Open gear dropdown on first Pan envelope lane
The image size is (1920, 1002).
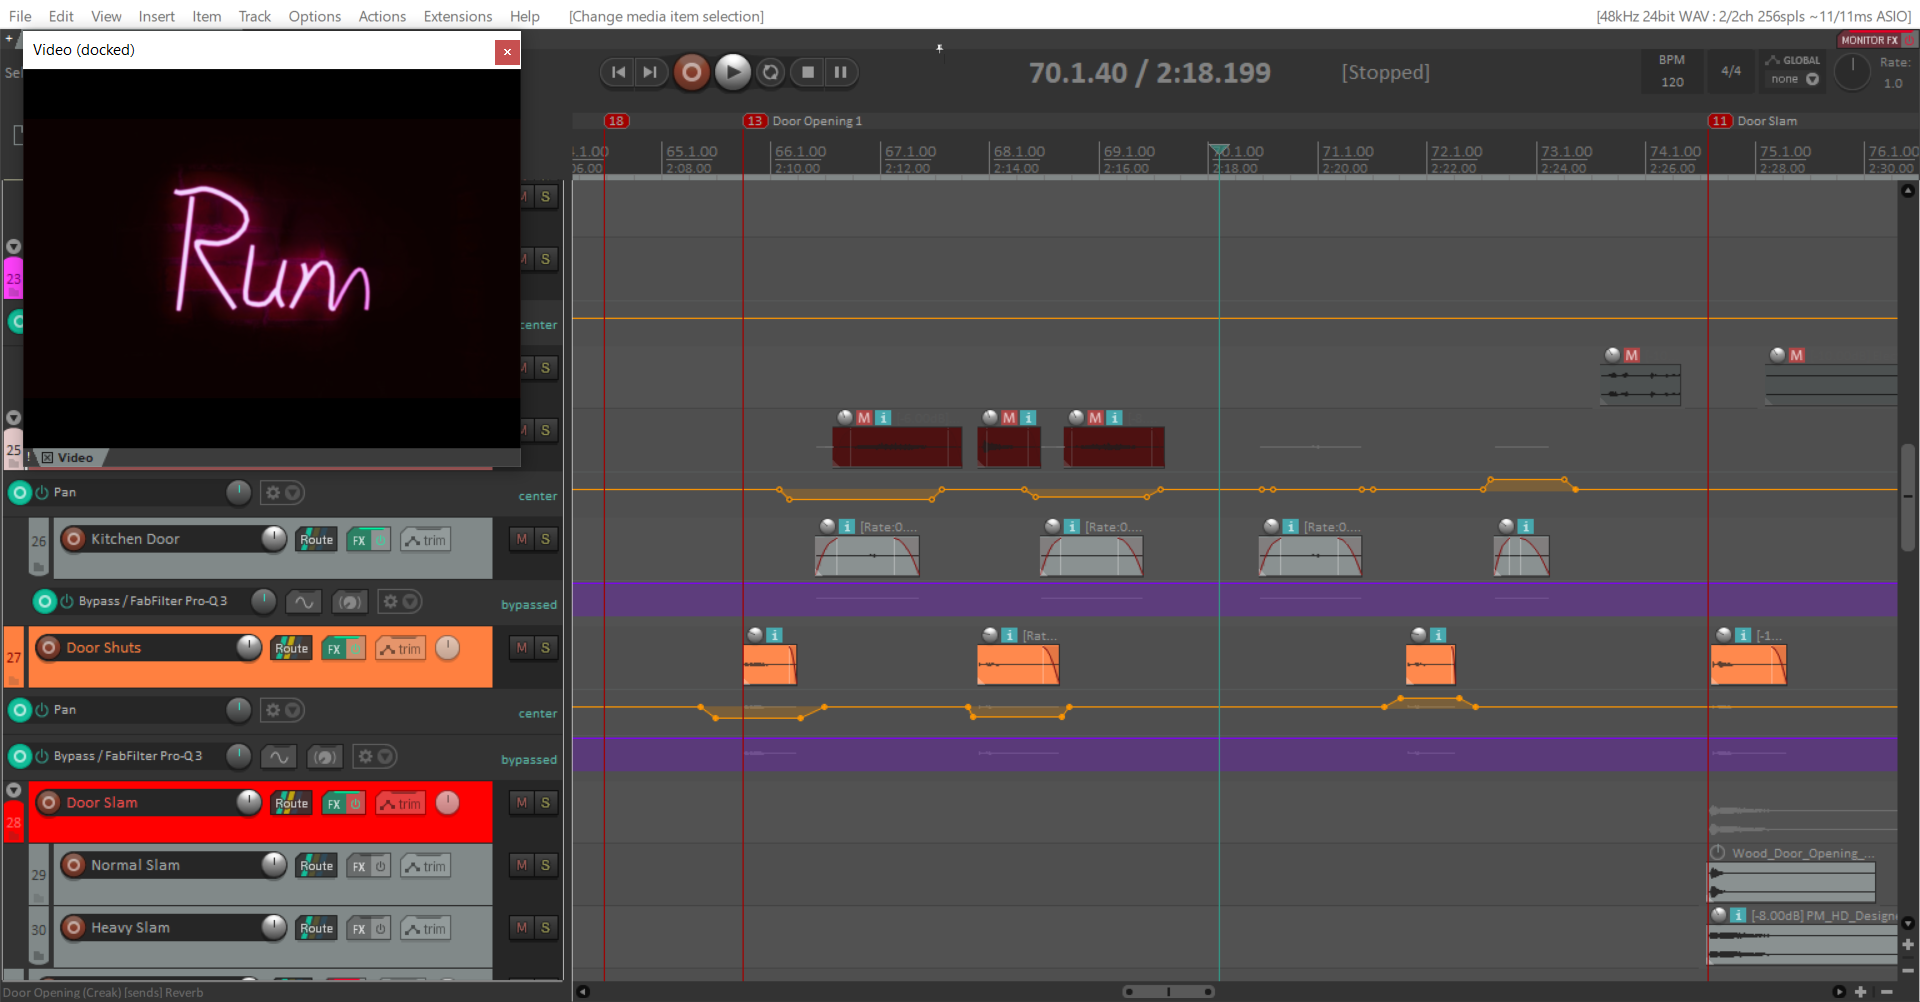tap(282, 492)
